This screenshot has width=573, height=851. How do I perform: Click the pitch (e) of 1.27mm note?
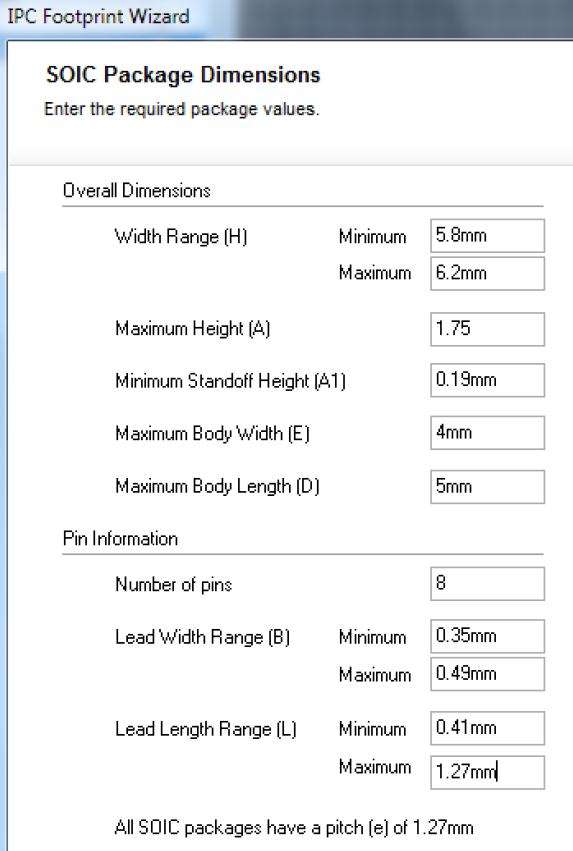(x=294, y=828)
